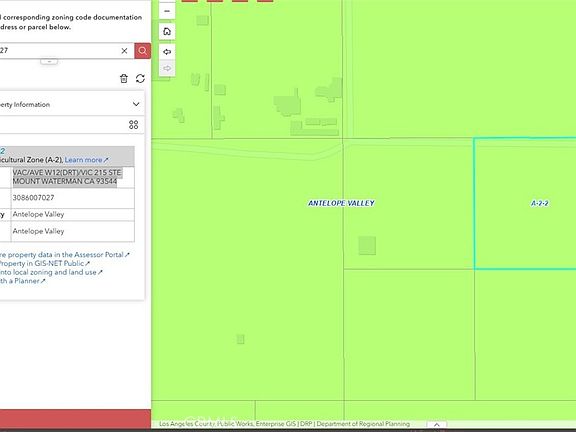This screenshot has width=576, height=432.
Task: Open the Planner contact link
Action: pyautogui.click(x=22, y=281)
